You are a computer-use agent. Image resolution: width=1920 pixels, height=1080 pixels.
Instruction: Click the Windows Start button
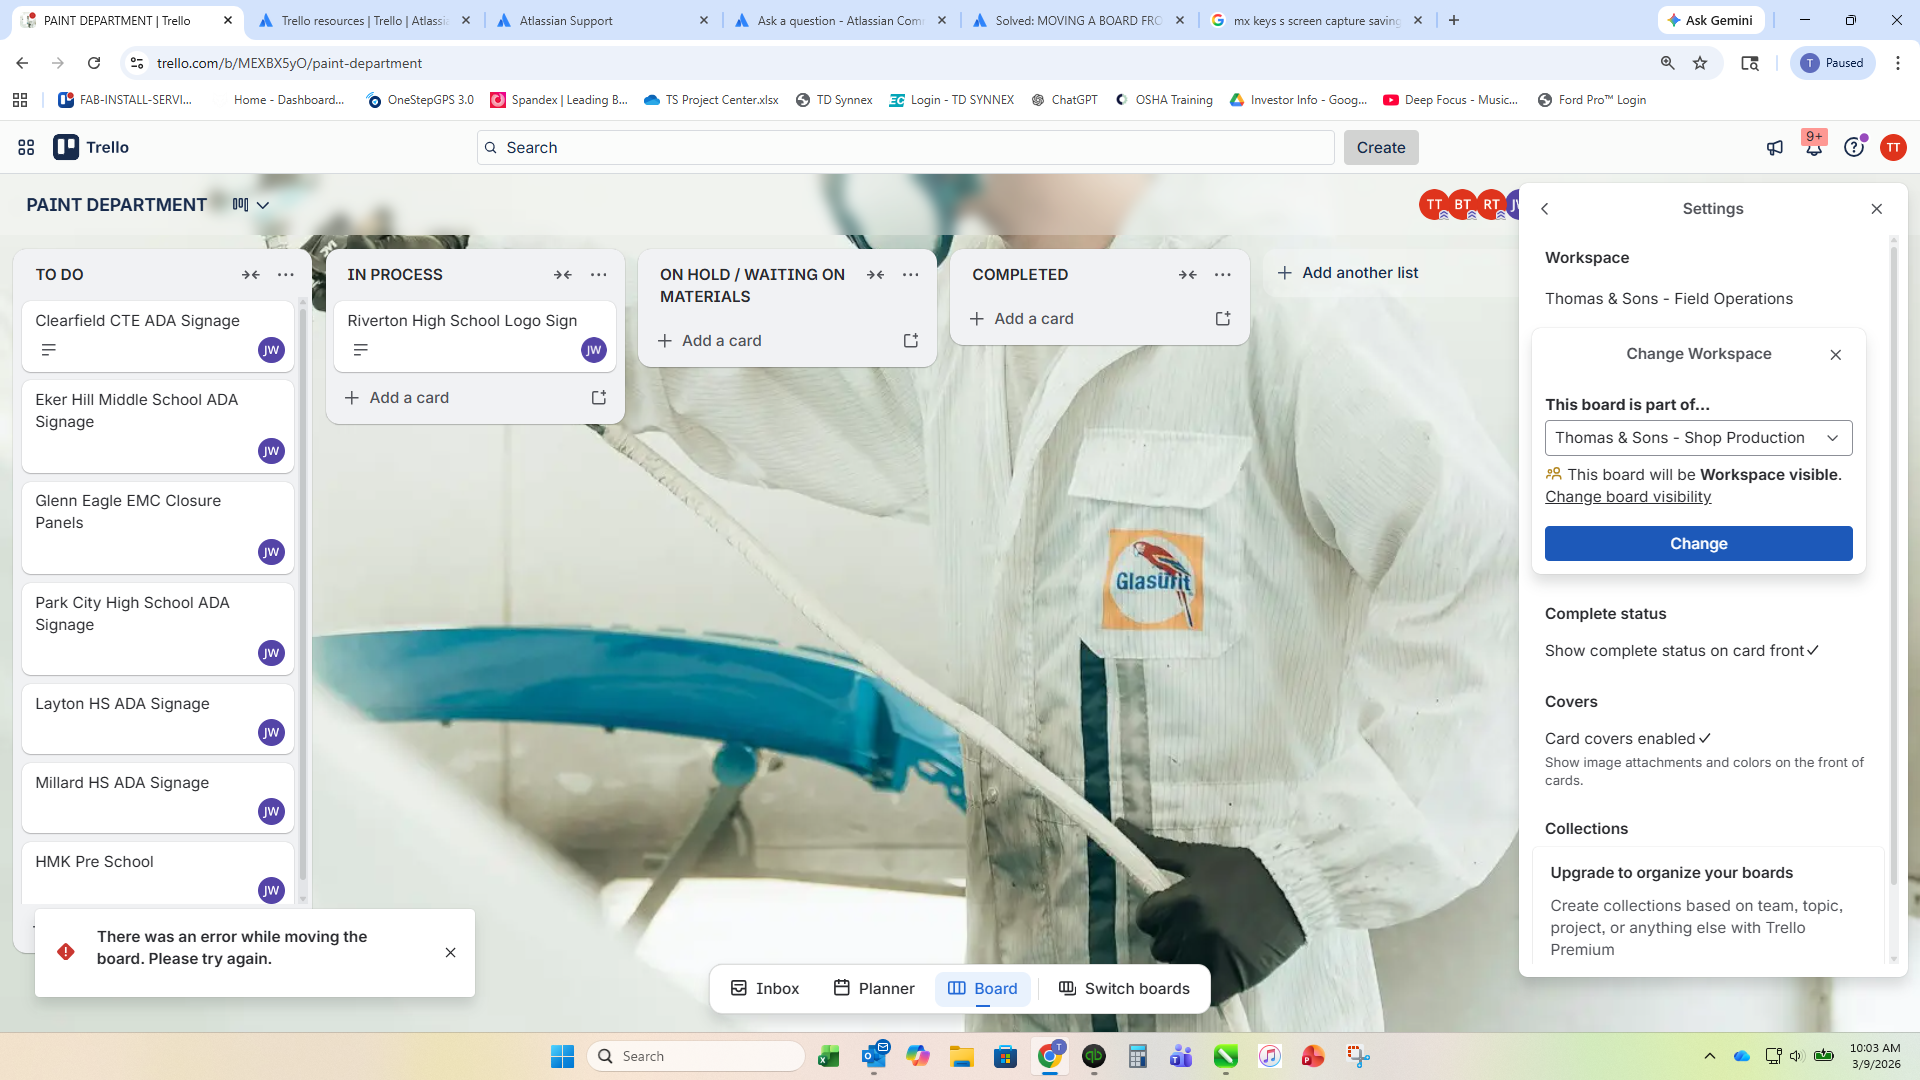(562, 1057)
